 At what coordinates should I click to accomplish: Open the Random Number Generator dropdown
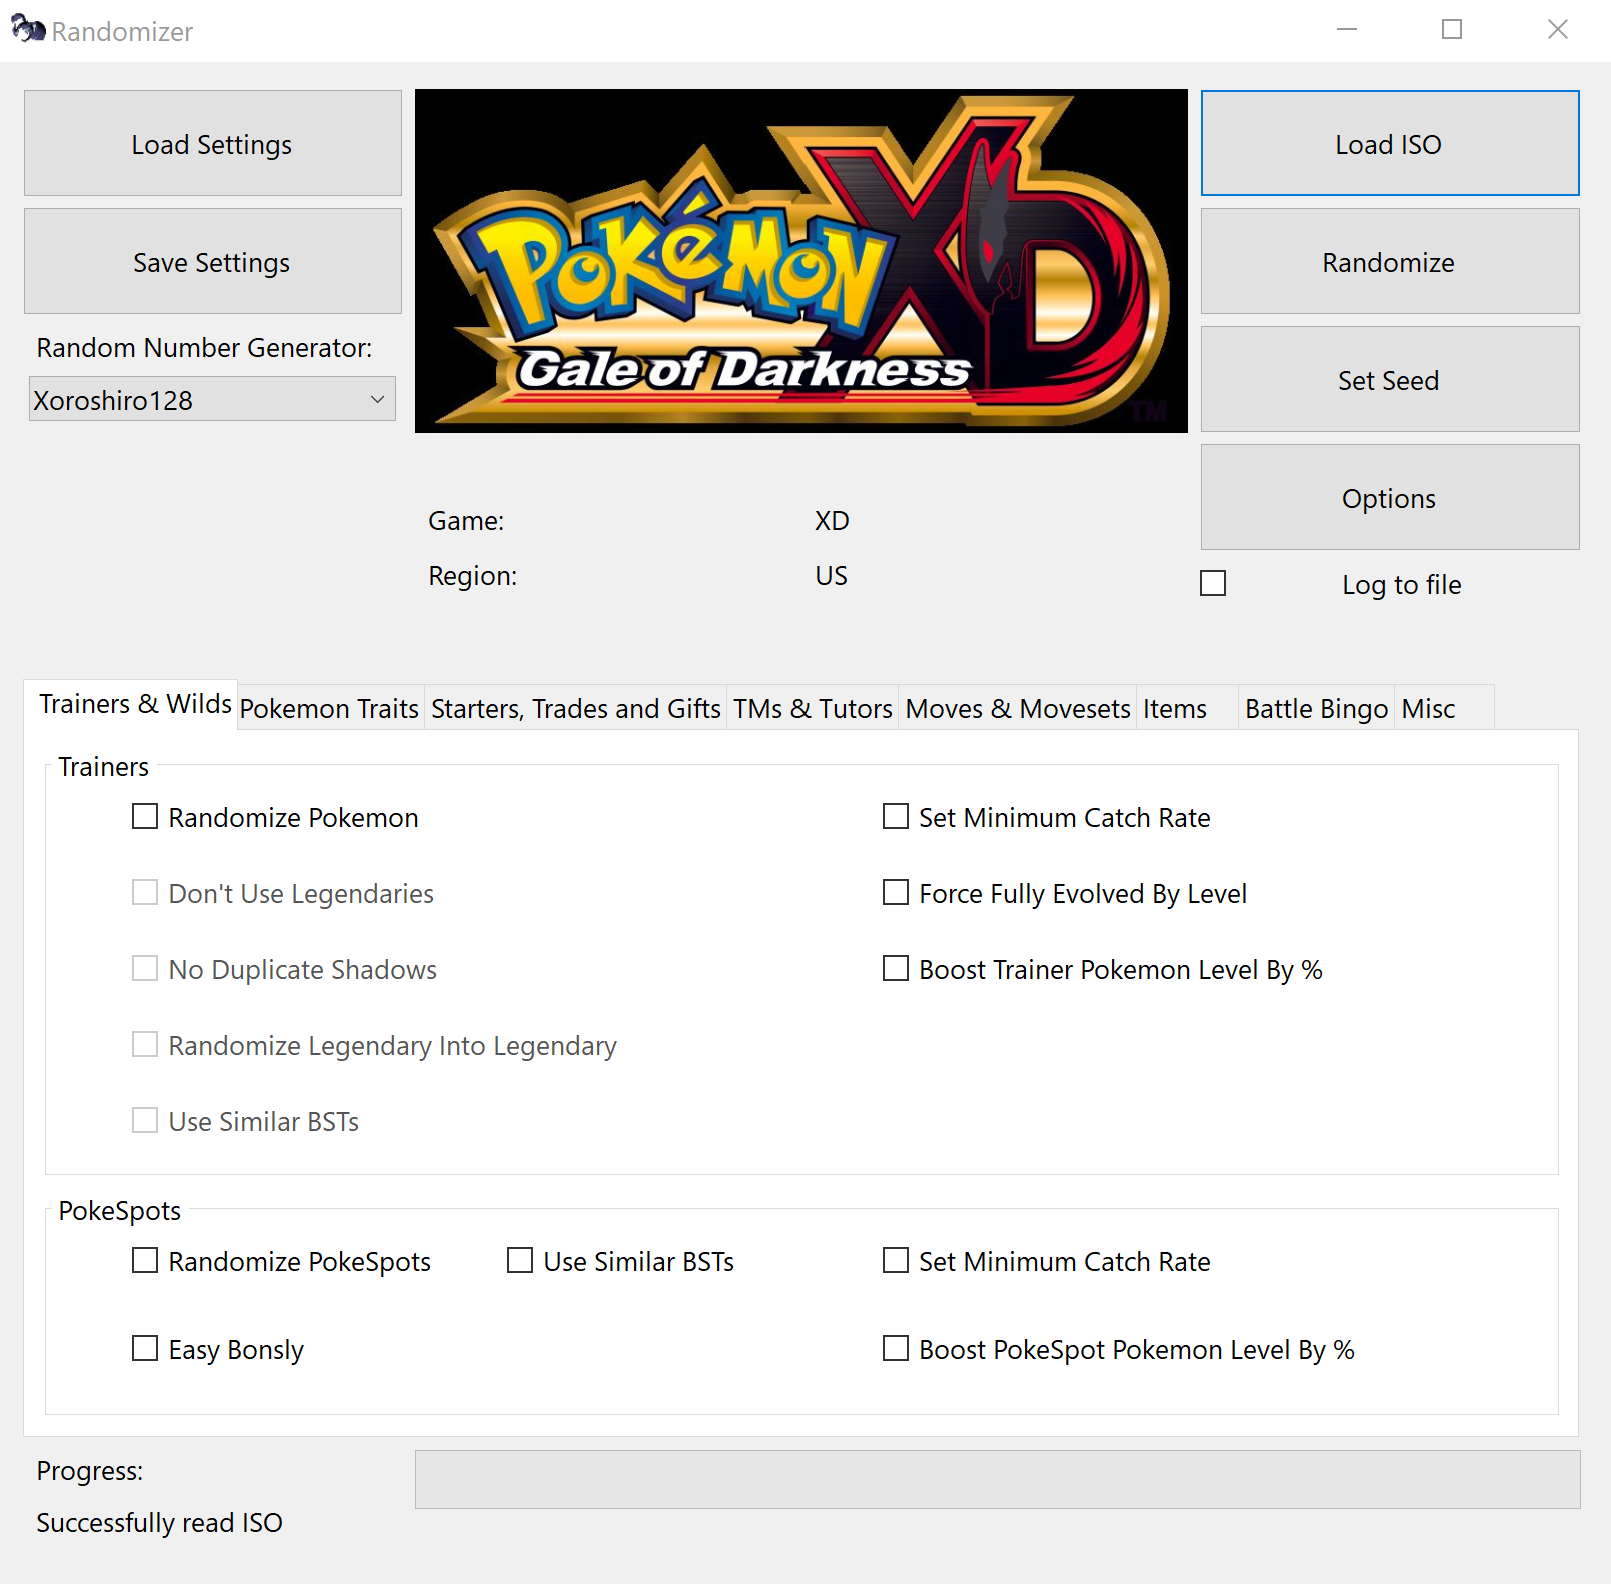(211, 398)
